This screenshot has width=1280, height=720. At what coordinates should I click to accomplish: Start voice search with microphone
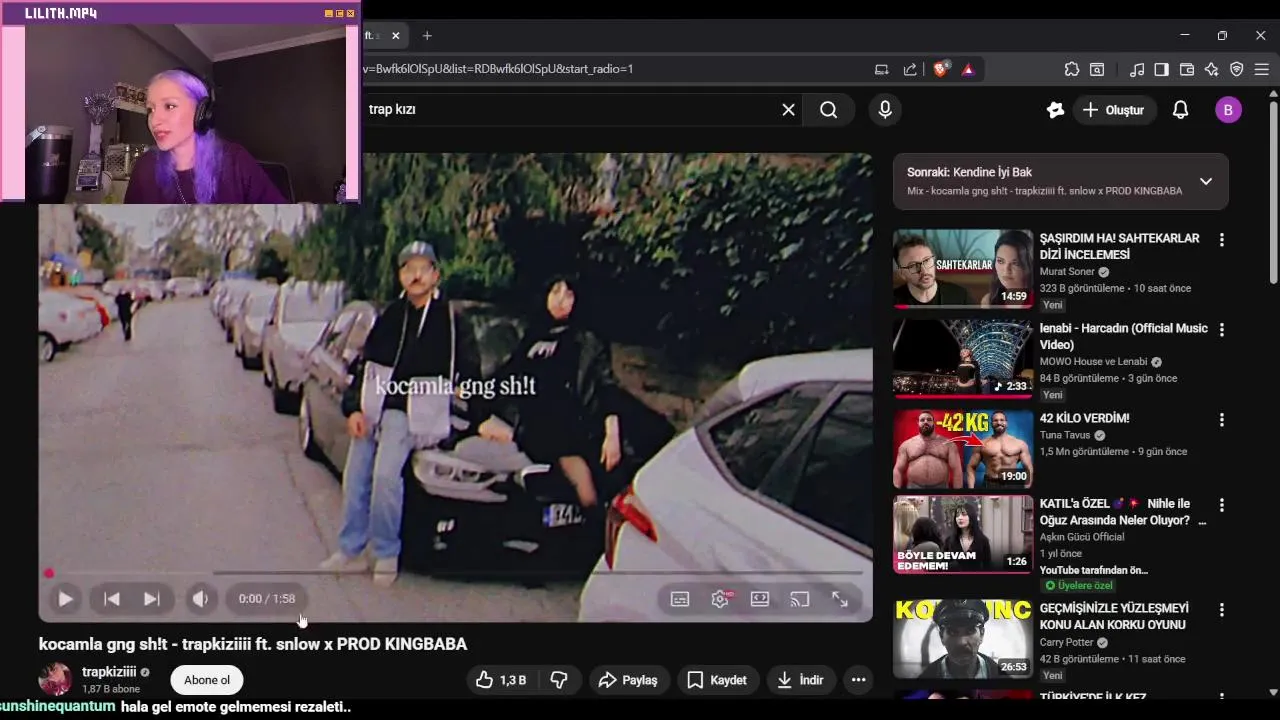click(x=885, y=110)
